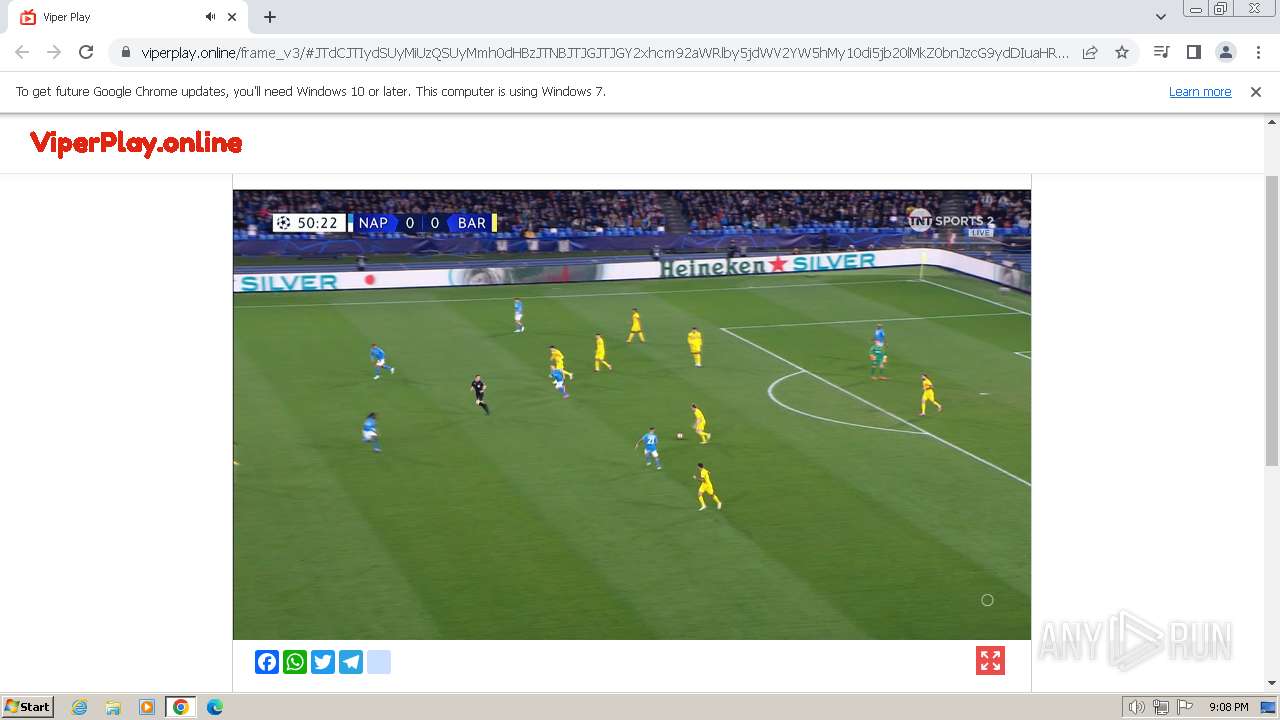Open the system volume control
The image size is (1280, 720).
(1137, 707)
